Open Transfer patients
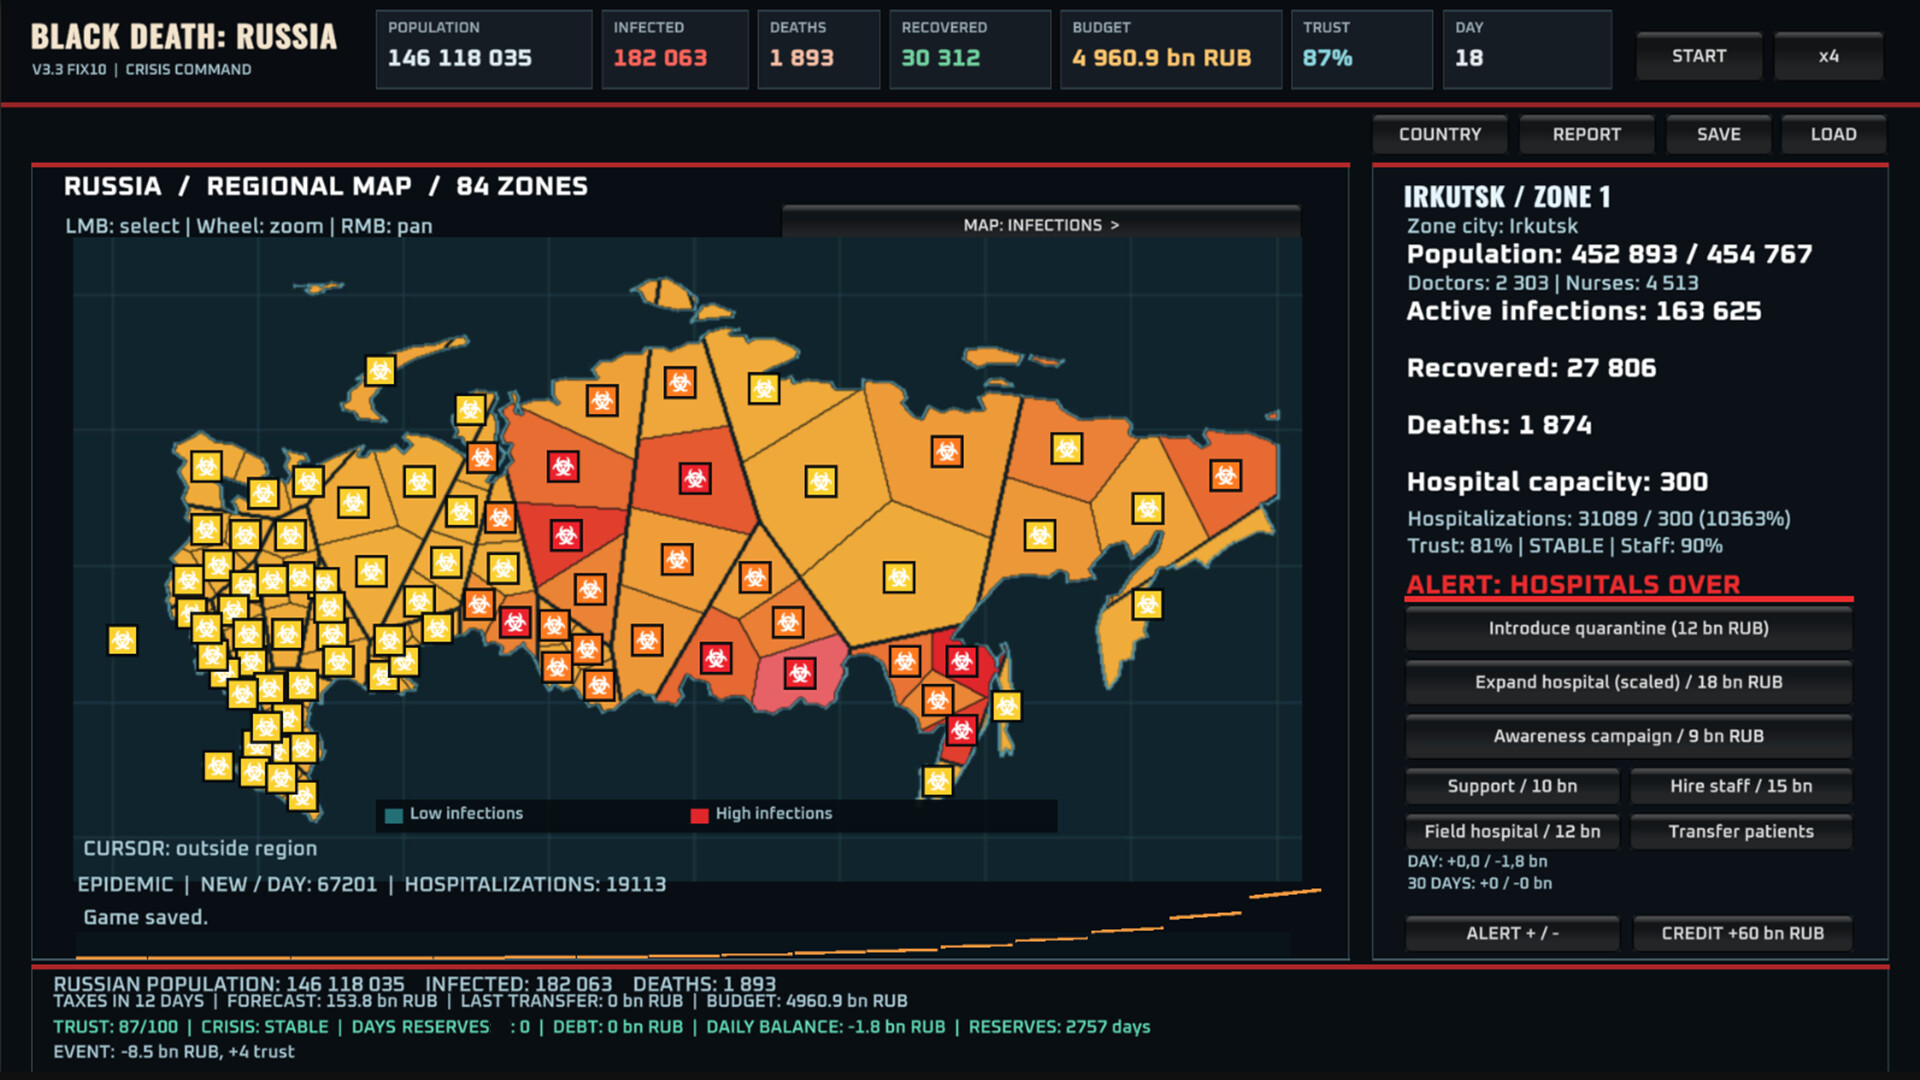Viewport: 1920px width, 1080px height. 1741,831
